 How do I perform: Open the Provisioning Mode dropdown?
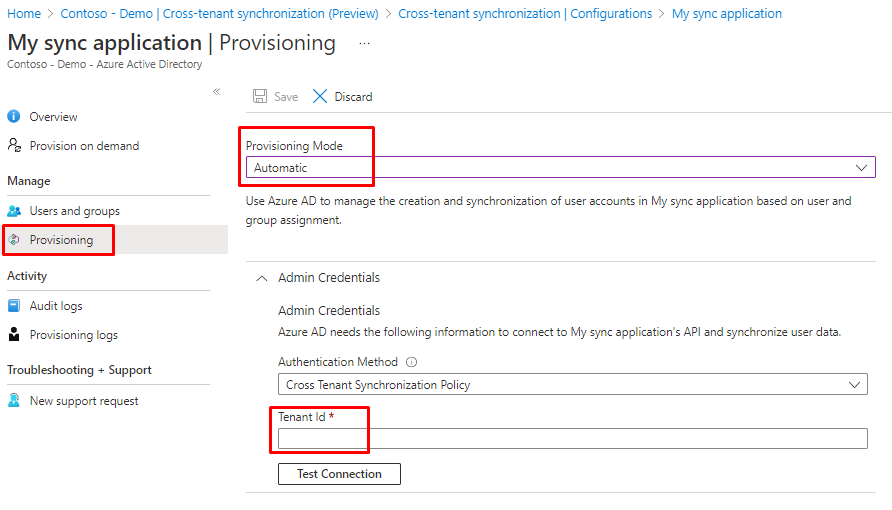560,168
